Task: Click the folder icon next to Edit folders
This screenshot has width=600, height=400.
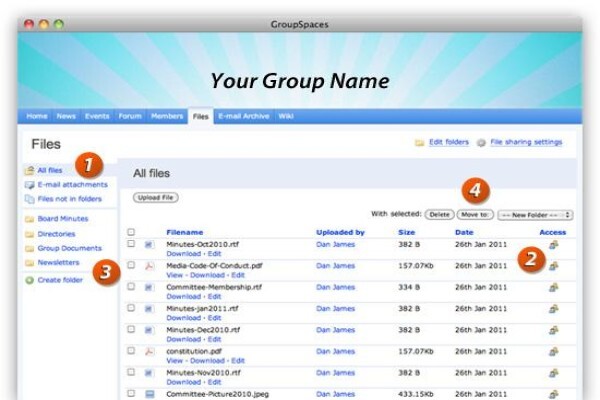Action: 420,143
